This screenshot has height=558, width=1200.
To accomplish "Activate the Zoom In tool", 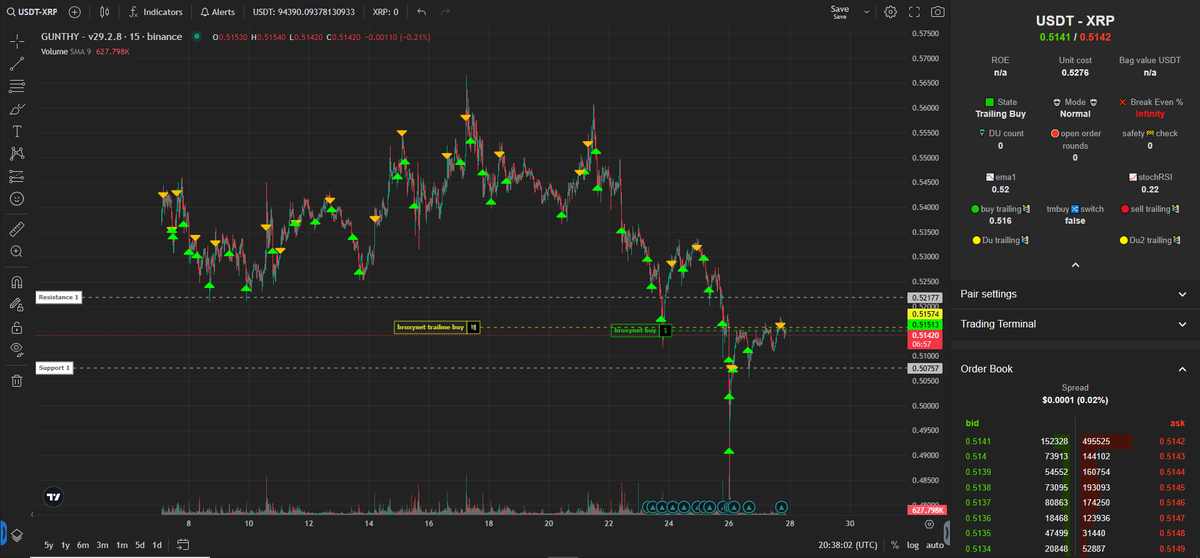I will pos(16,251).
